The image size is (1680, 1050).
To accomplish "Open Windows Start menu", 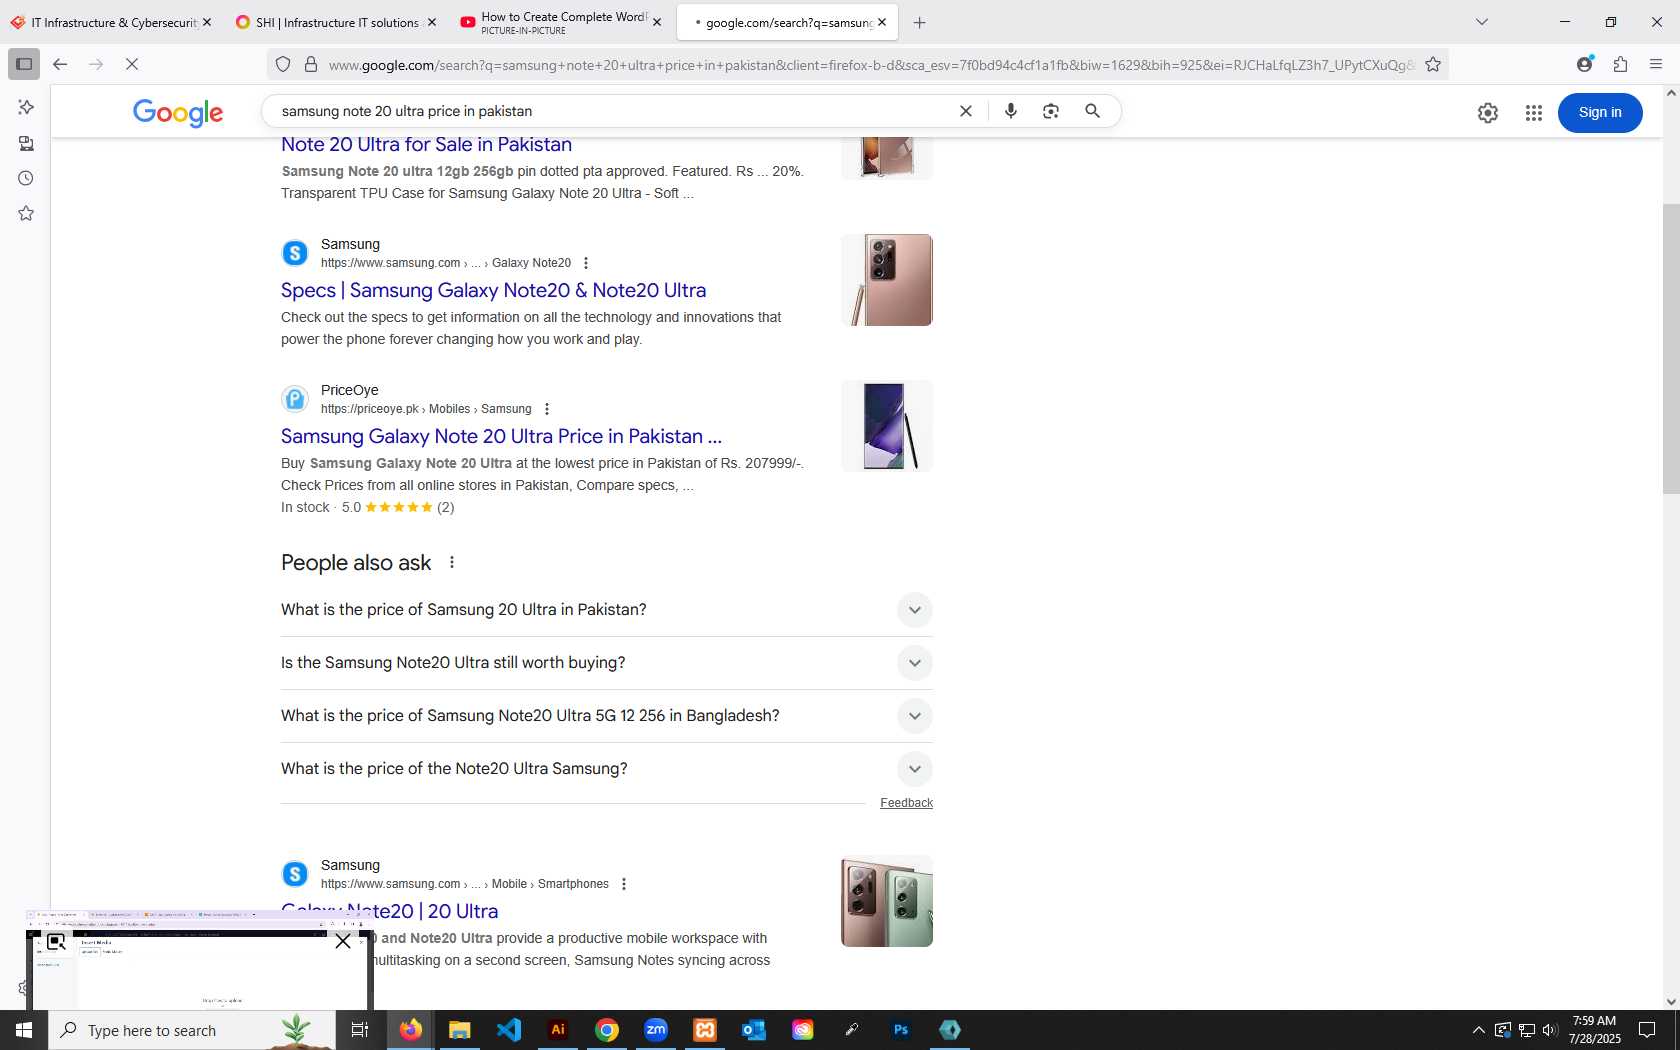I will coord(24,1030).
